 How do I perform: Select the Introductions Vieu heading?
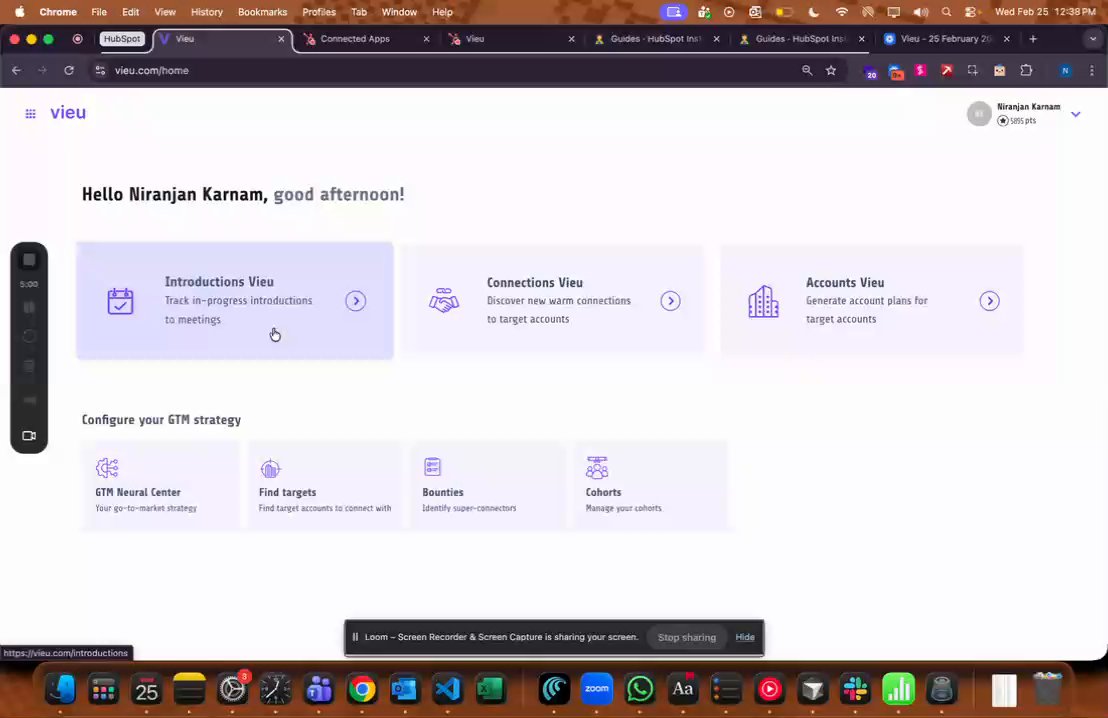click(219, 281)
